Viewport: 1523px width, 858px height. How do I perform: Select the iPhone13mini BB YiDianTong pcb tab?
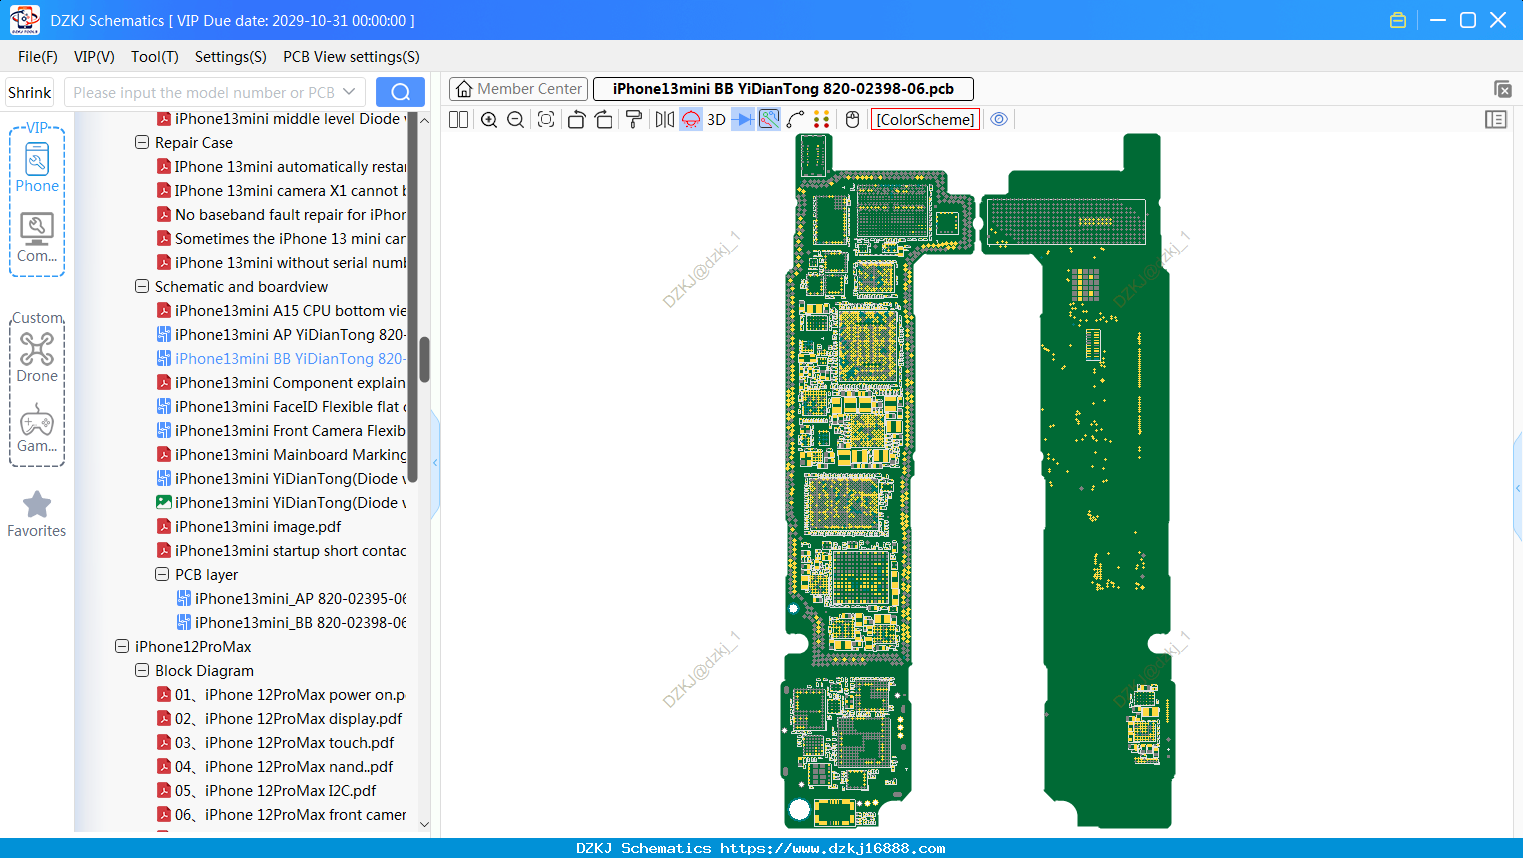pyautogui.click(x=783, y=89)
